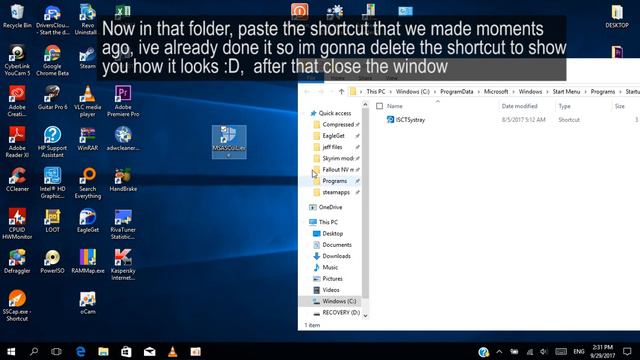Open PowerISO desktop shortcut
640x360 pixels.
(52, 261)
